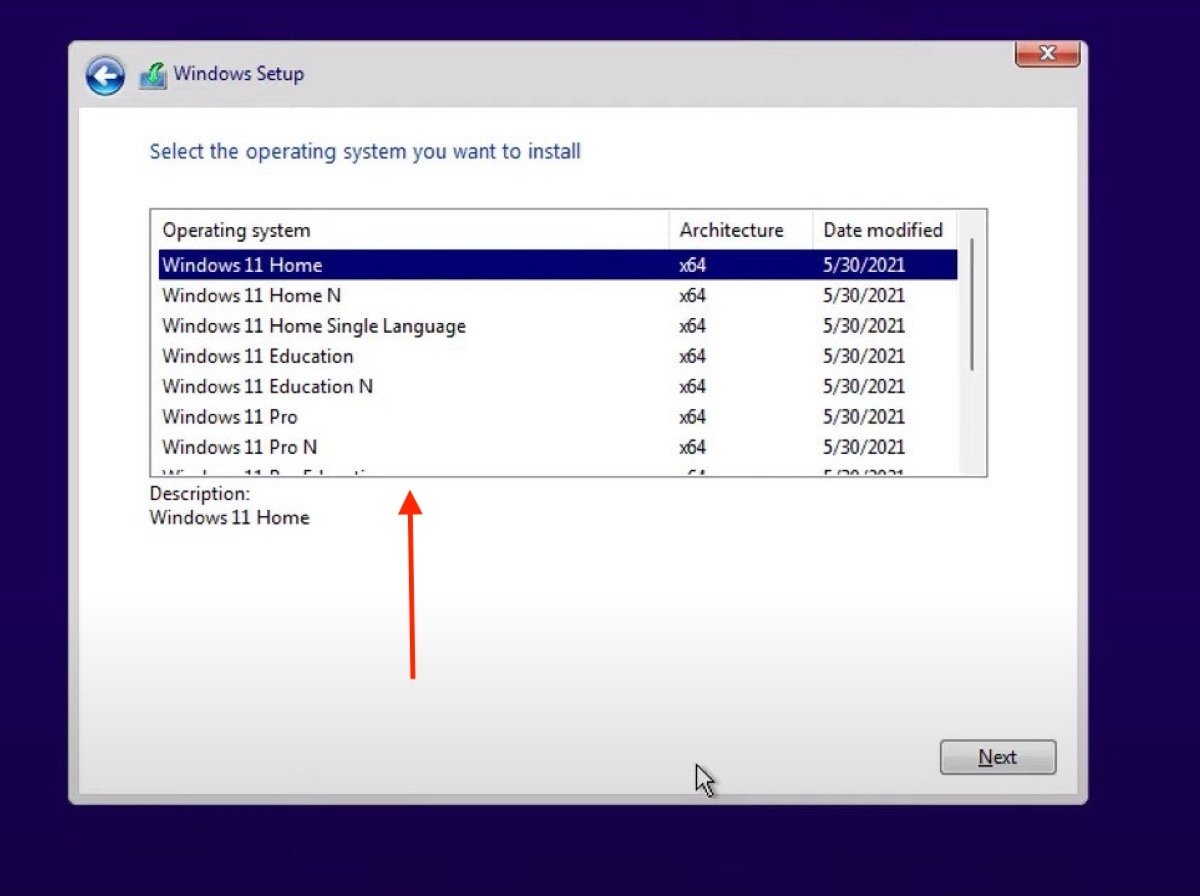Viewport: 1200px width, 896px height.
Task: Select Windows 11 Pro edition
Action: tap(558, 416)
